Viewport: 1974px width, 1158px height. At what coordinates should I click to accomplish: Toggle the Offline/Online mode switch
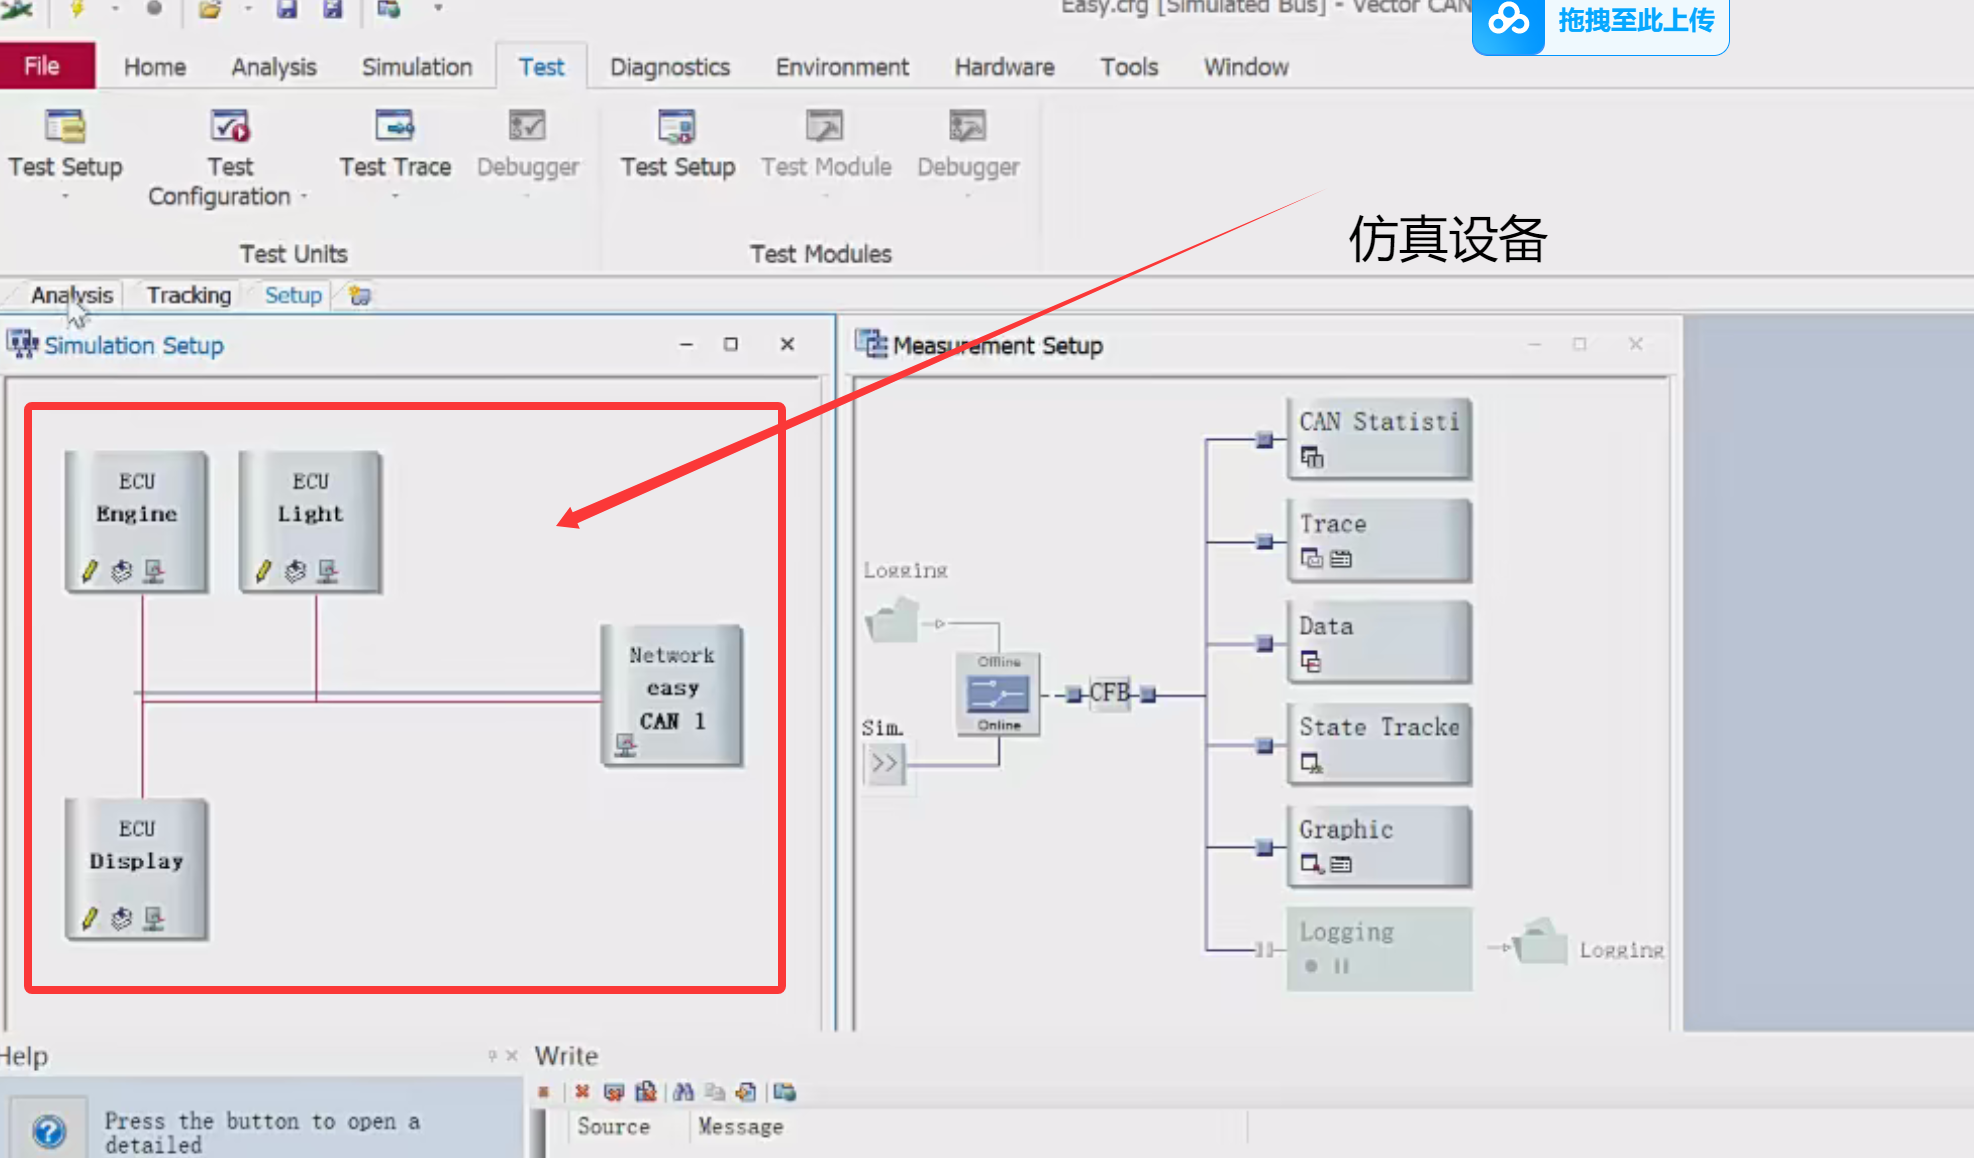[998, 694]
